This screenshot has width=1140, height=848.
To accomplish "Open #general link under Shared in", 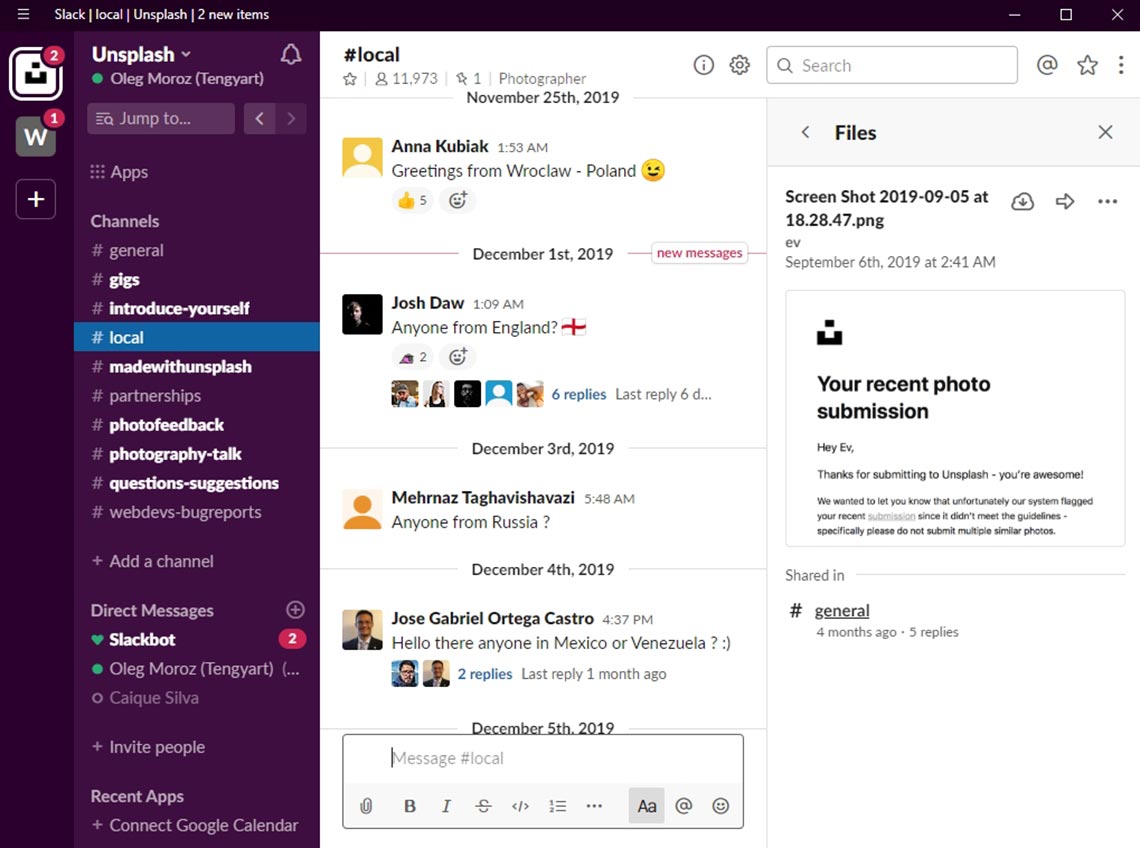I will click(841, 610).
